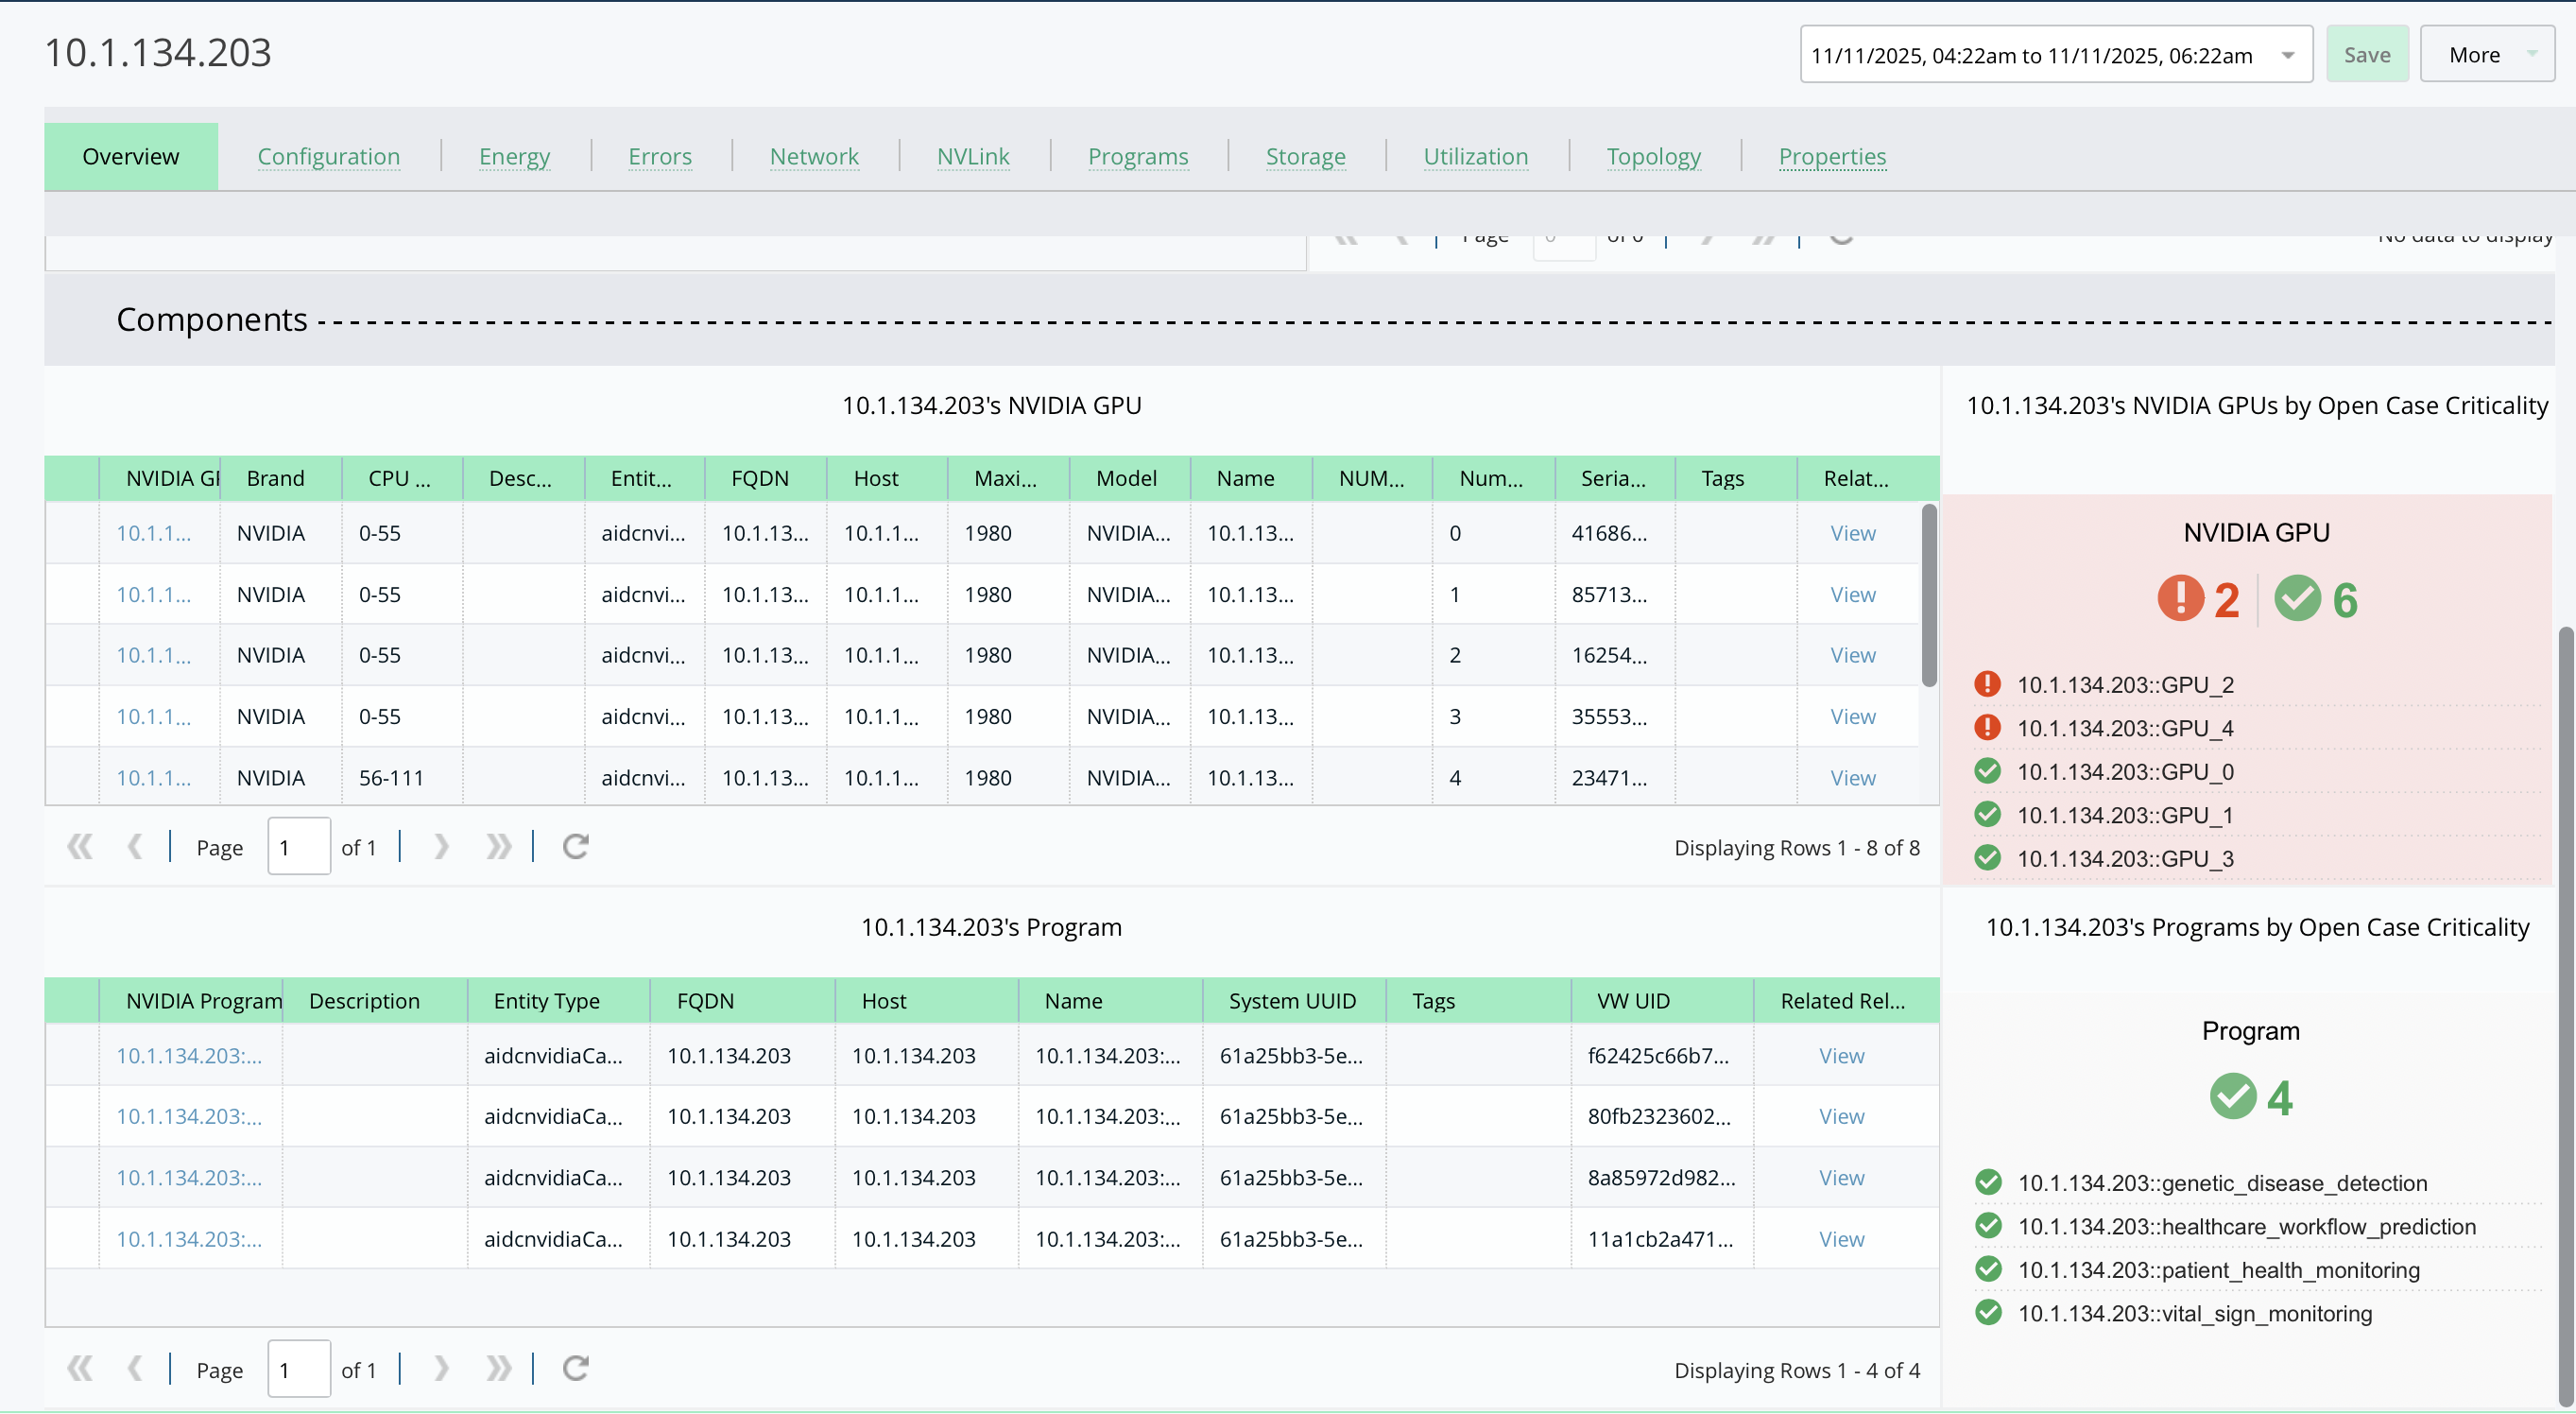Click View link for GPU number 4

(x=1852, y=778)
